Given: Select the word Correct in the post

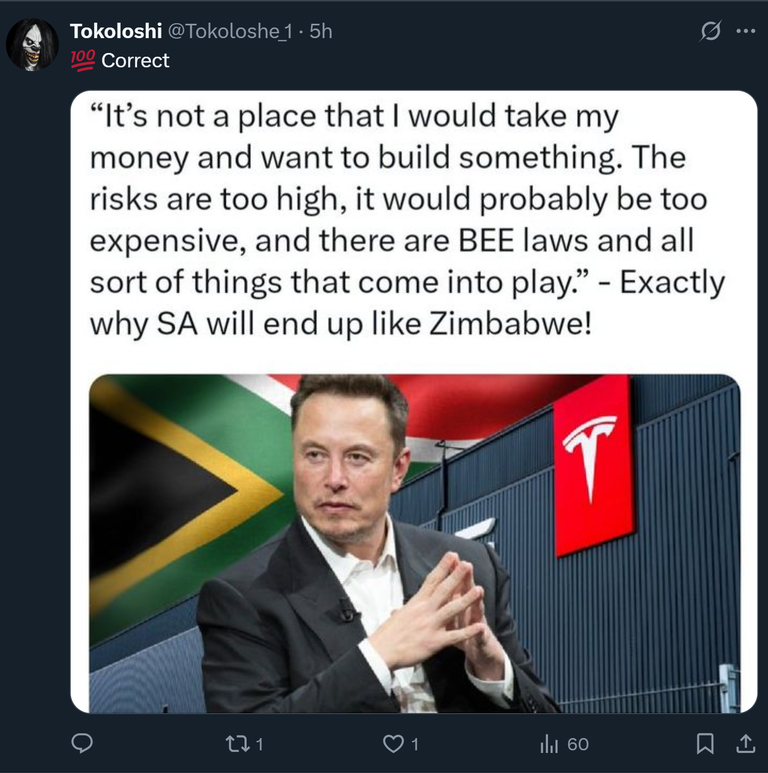Looking at the screenshot, I should point(135,61).
